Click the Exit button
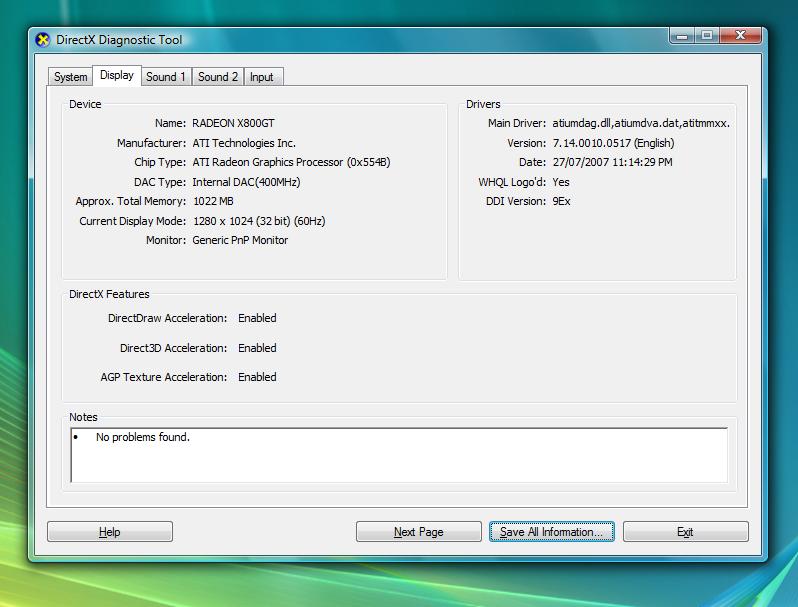This screenshot has width=798, height=607. click(685, 532)
